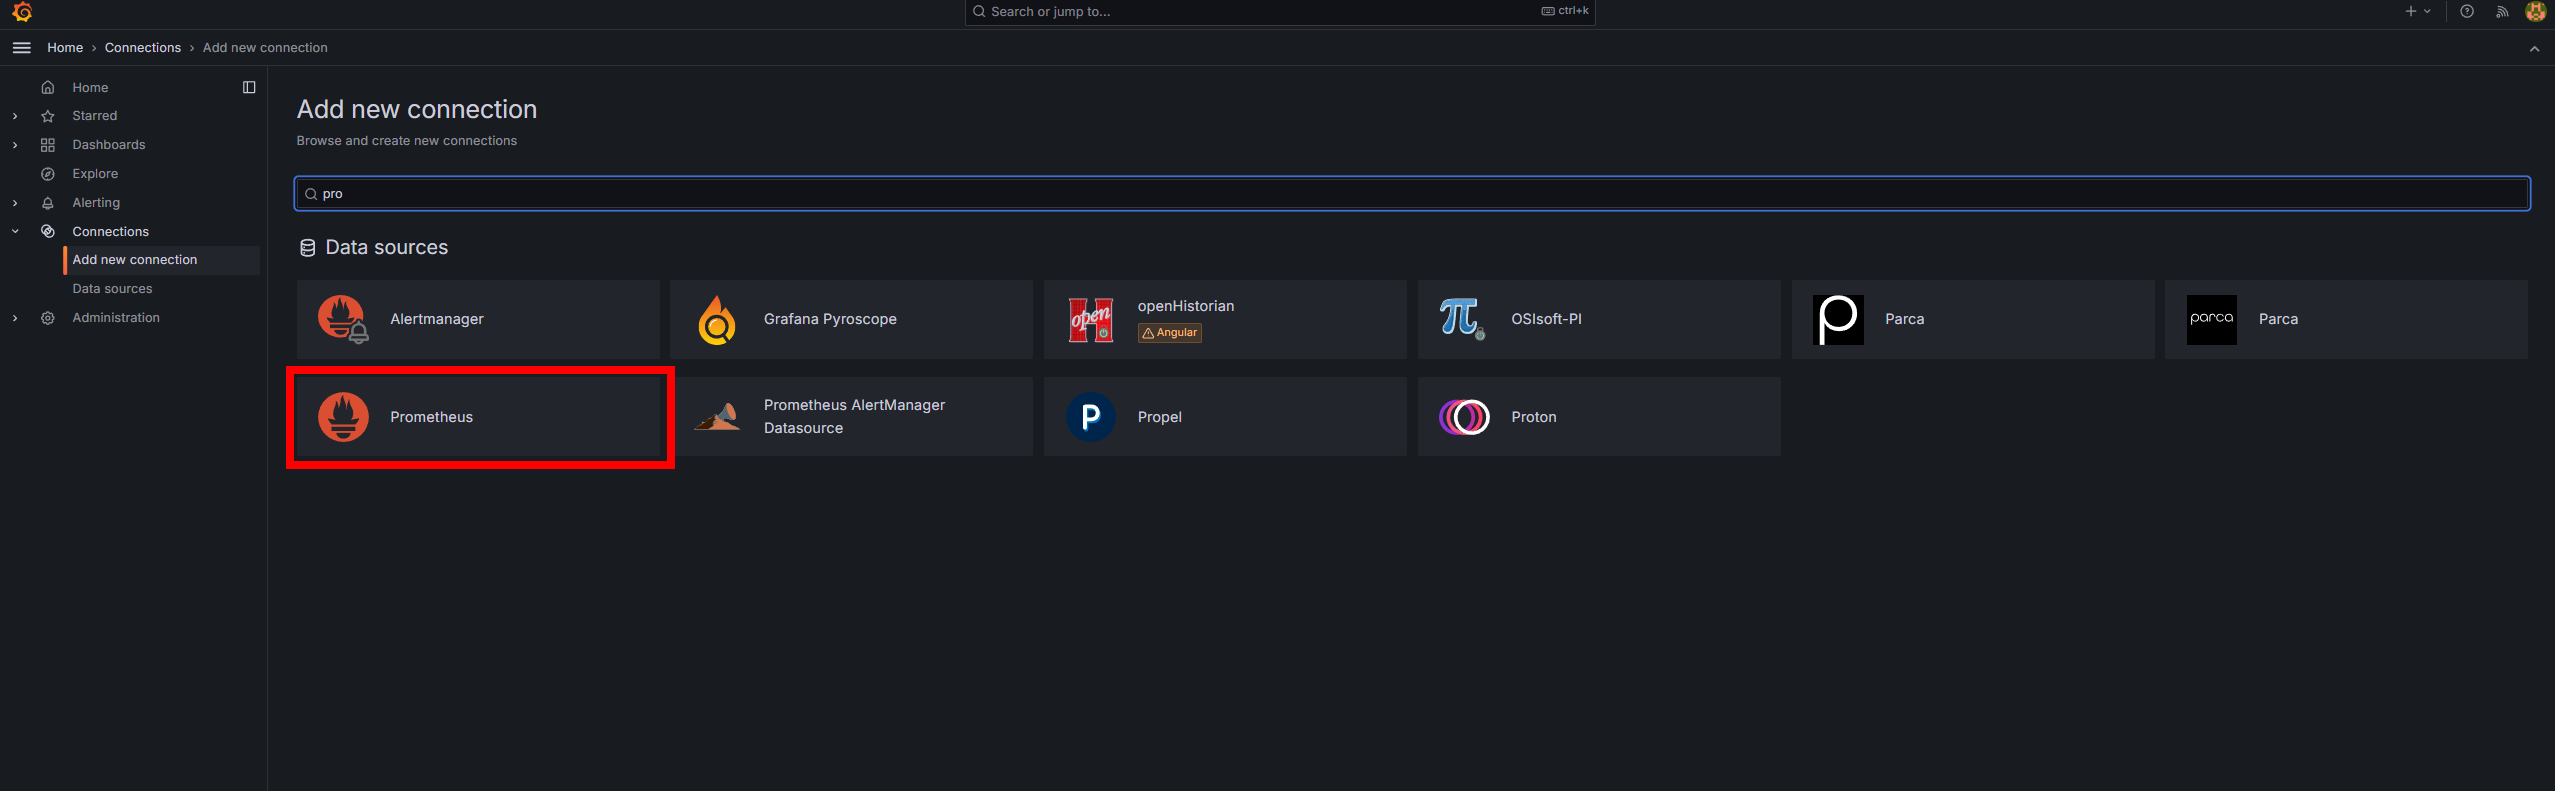Open Starred in the sidebar

(x=95, y=116)
